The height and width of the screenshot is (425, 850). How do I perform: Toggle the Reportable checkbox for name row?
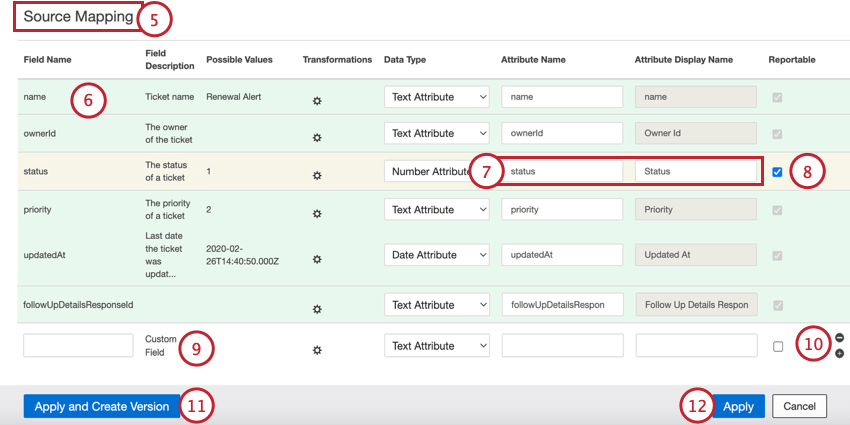pyautogui.click(x=777, y=97)
